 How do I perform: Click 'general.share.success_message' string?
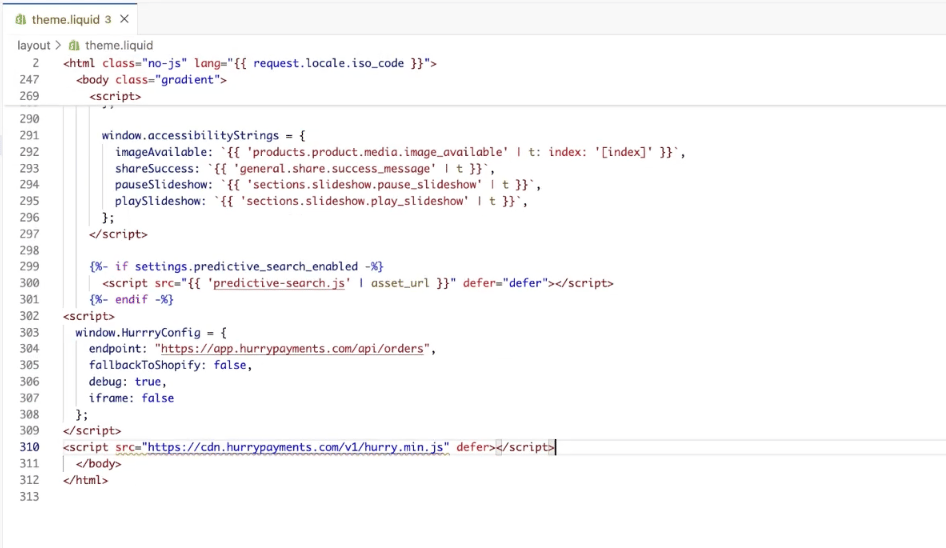[x=334, y=168]
